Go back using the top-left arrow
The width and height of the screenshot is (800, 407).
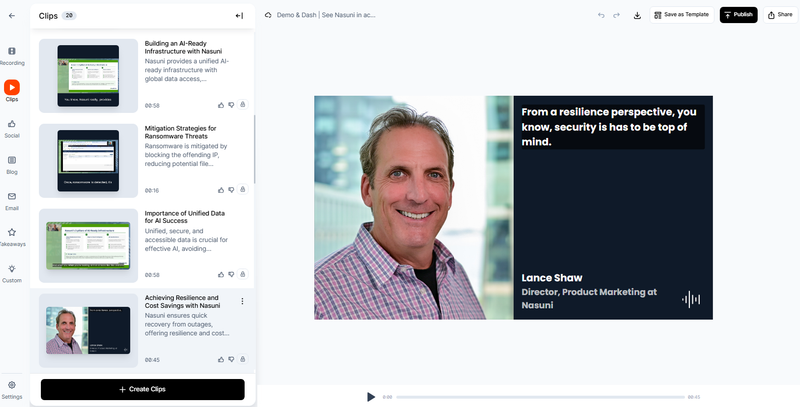pos(12,15)
